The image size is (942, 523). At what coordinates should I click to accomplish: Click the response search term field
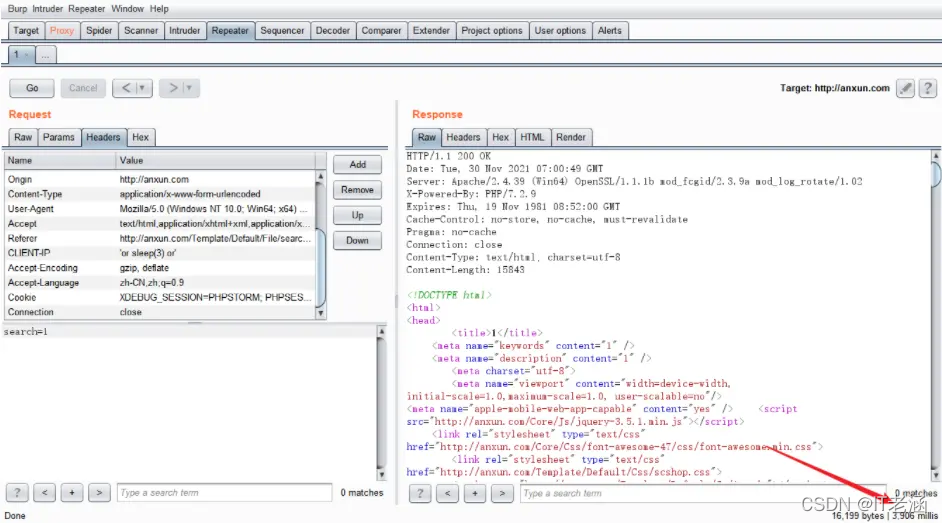point(703,494)
